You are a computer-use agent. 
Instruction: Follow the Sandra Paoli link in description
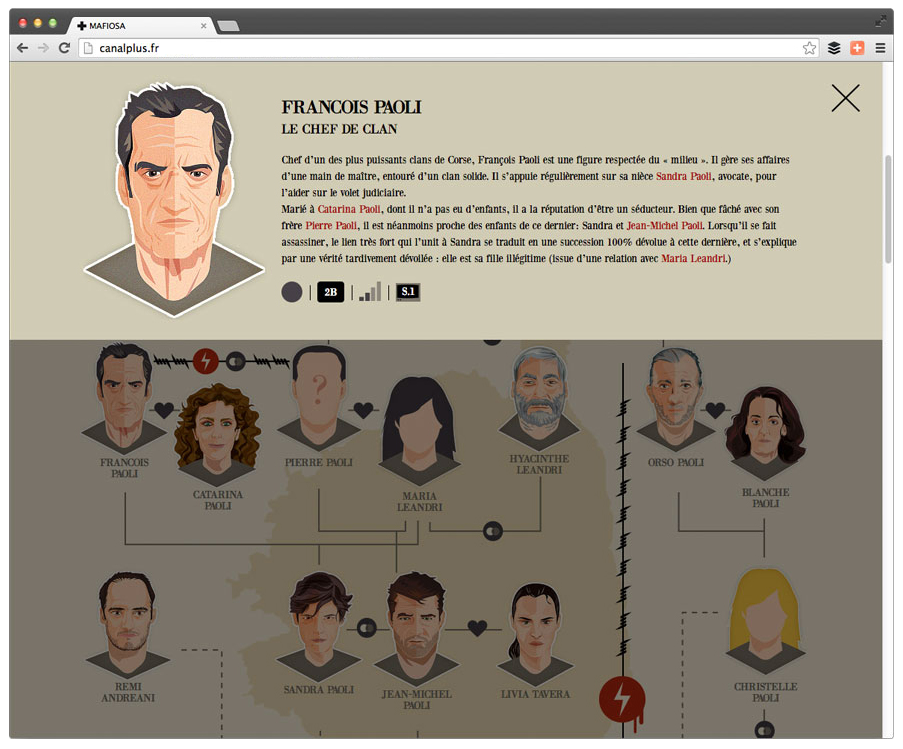click(684, 176)
